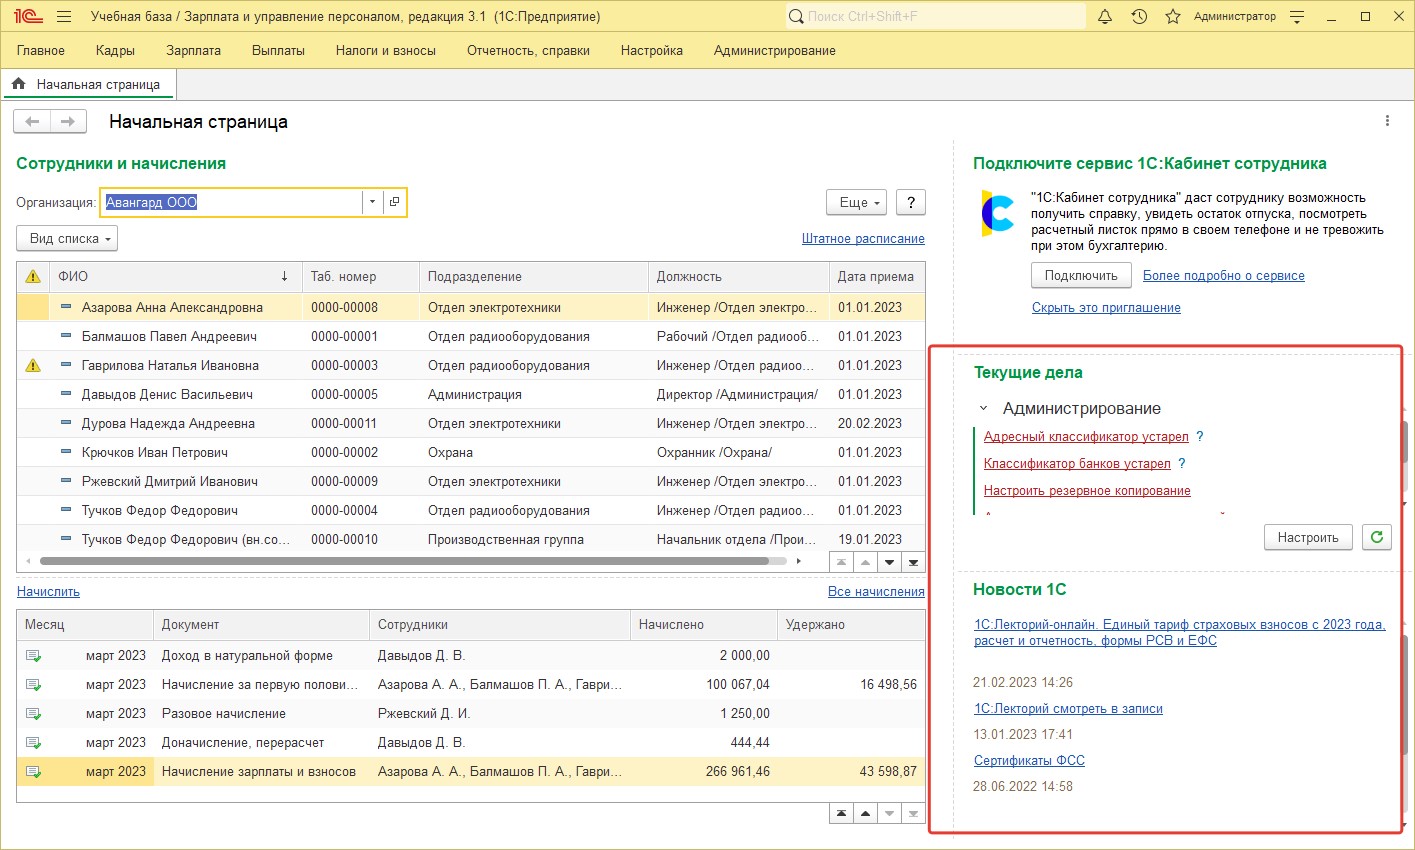
Task: Click the Организация input field
Action: [x=232, y=202]
